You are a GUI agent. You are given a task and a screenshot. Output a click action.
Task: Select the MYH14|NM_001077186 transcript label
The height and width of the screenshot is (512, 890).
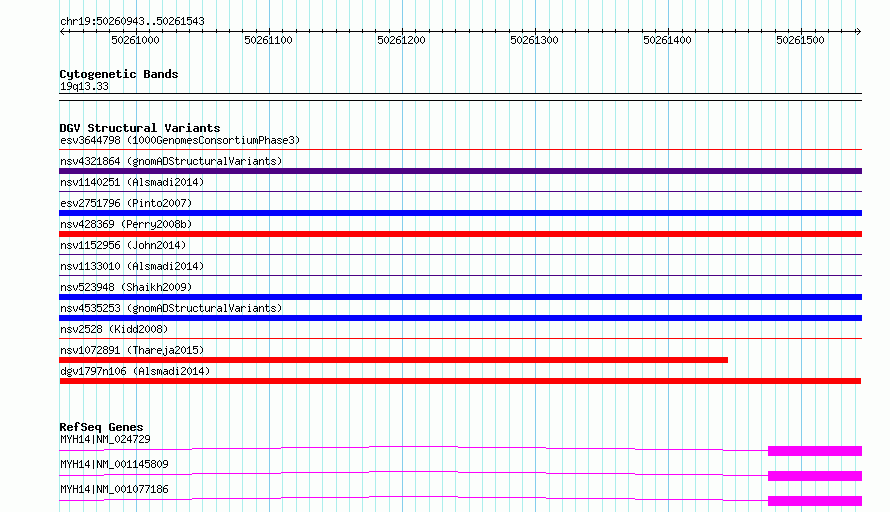click(114, 489)
